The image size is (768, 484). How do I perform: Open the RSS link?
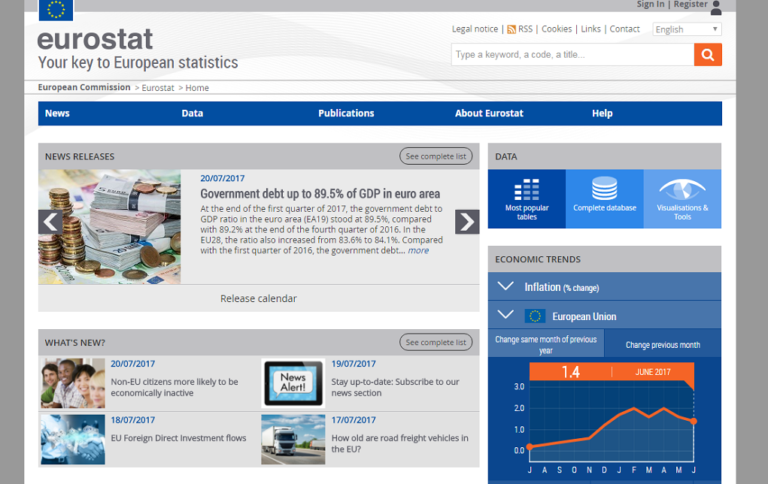pos(525,29)
